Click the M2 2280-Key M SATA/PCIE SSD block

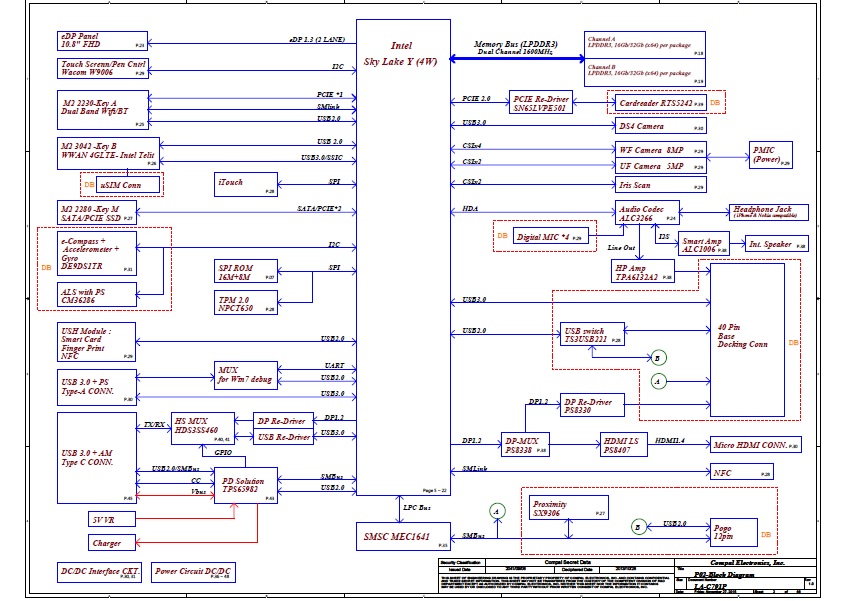(x=97, y=212)
